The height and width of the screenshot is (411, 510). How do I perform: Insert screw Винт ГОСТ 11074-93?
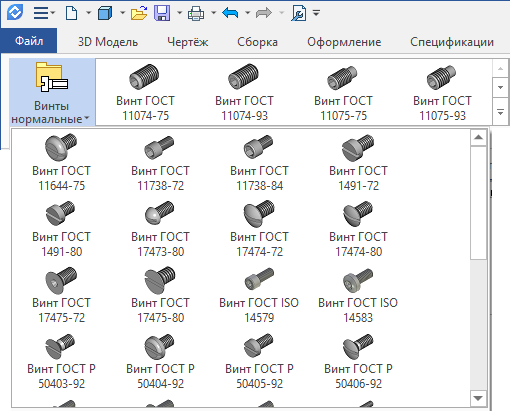244,93
